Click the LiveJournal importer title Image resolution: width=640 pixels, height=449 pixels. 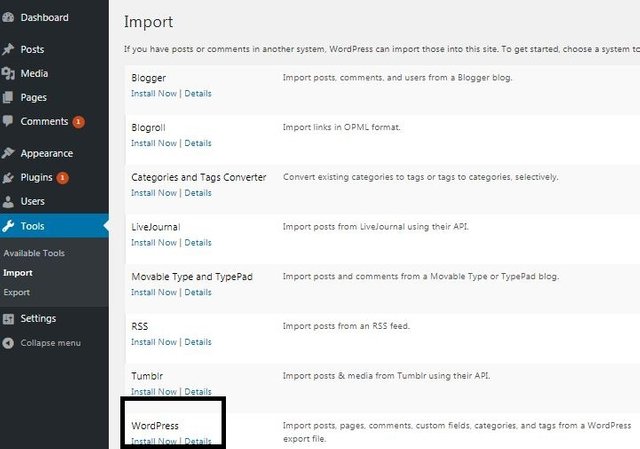156,227
